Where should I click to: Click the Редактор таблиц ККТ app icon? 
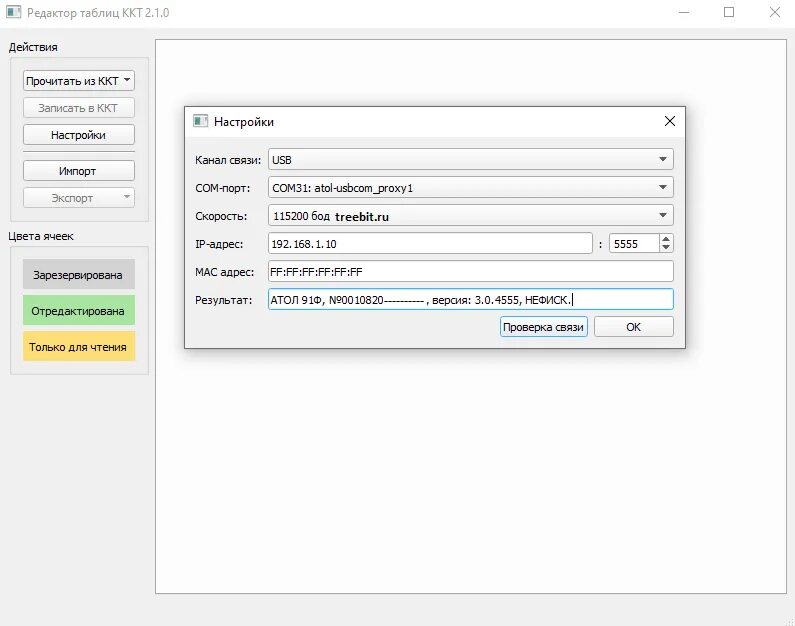point(14,12)
